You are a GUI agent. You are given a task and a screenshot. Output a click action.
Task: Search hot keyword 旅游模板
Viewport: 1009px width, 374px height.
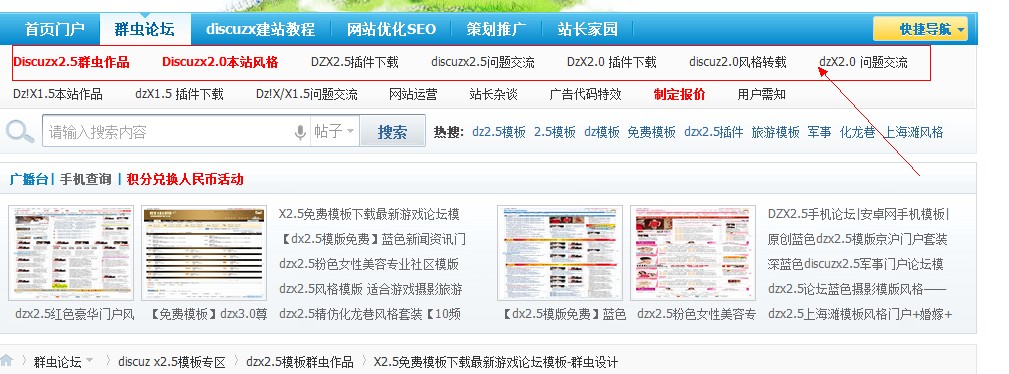coord(775,132)
